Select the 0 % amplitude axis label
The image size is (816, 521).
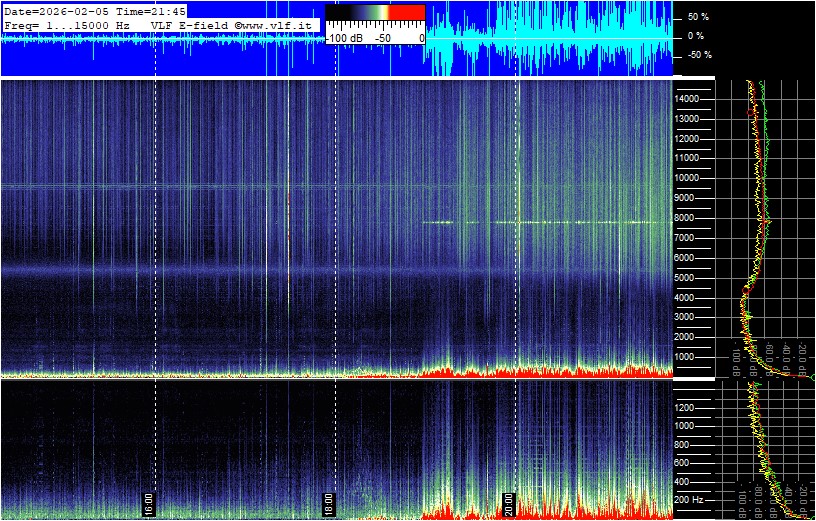[x=697, y=36]
